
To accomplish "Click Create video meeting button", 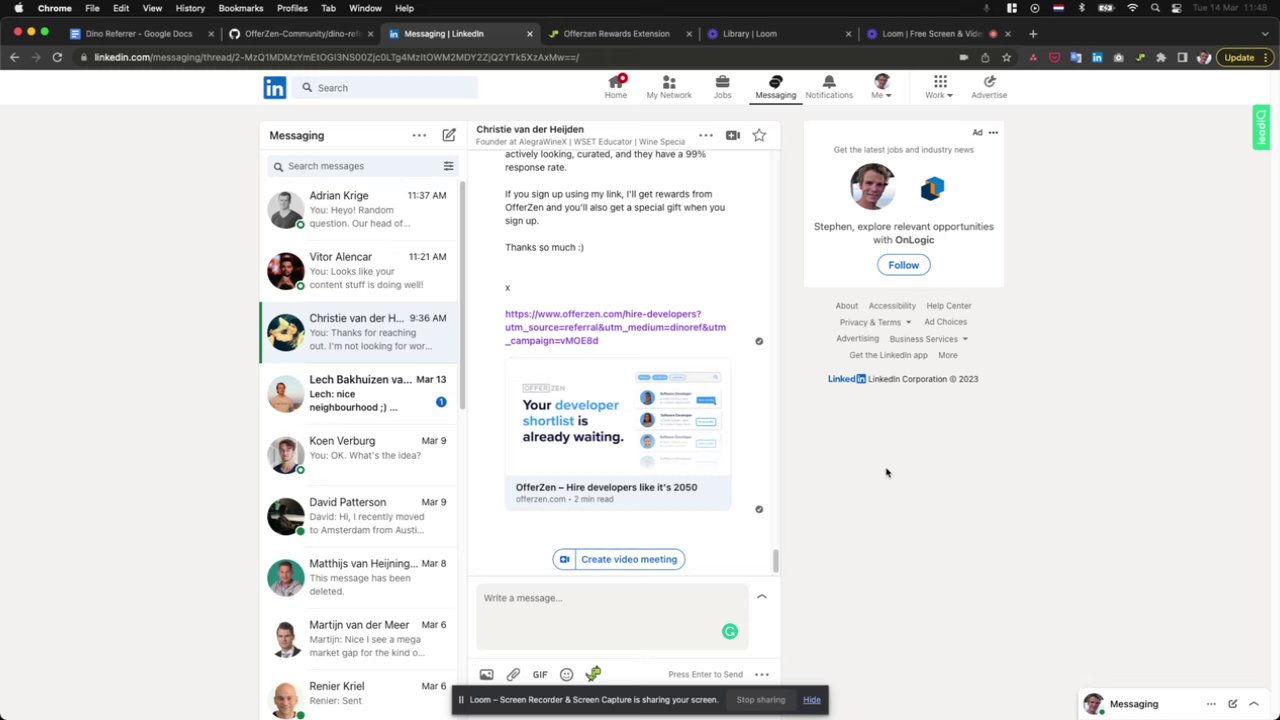I will click(x=619, y=559).
